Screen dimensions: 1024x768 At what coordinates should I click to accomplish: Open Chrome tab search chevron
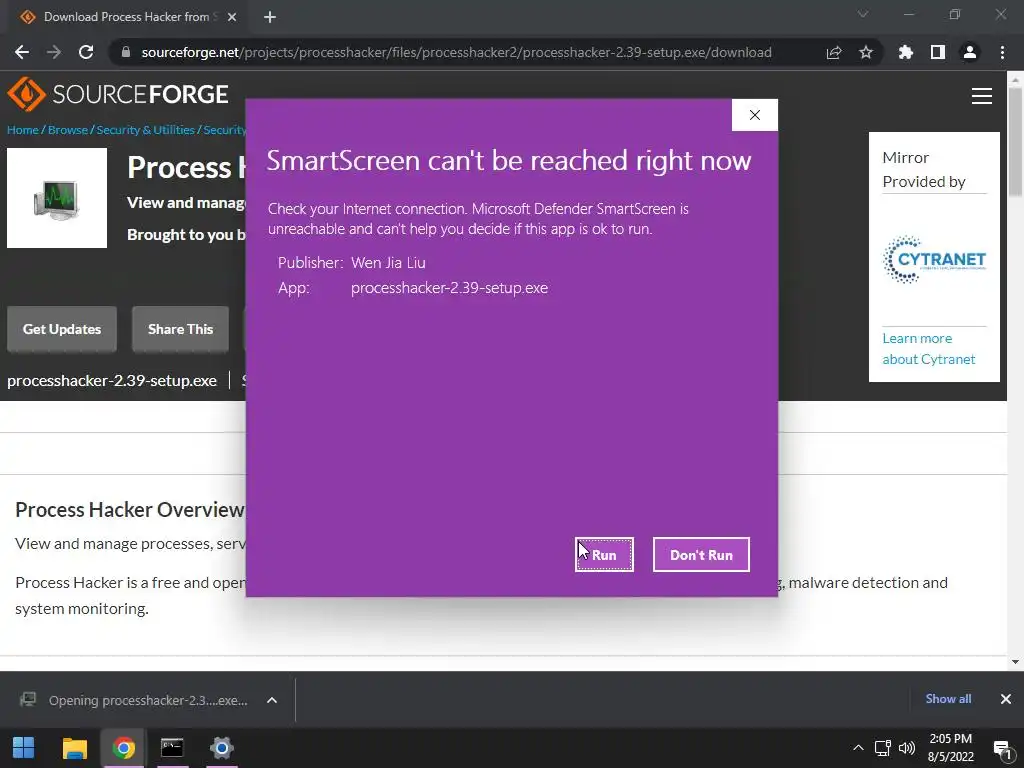tap(863, 14)
